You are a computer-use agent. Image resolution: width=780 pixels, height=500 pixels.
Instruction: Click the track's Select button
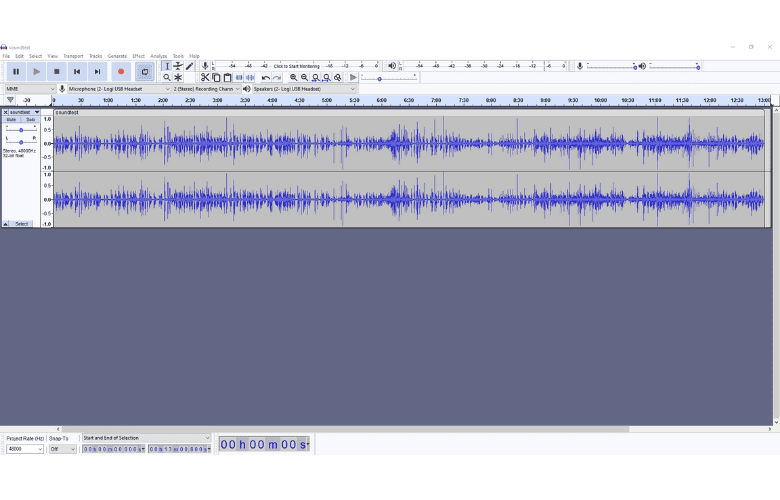(x=21, y=224)
